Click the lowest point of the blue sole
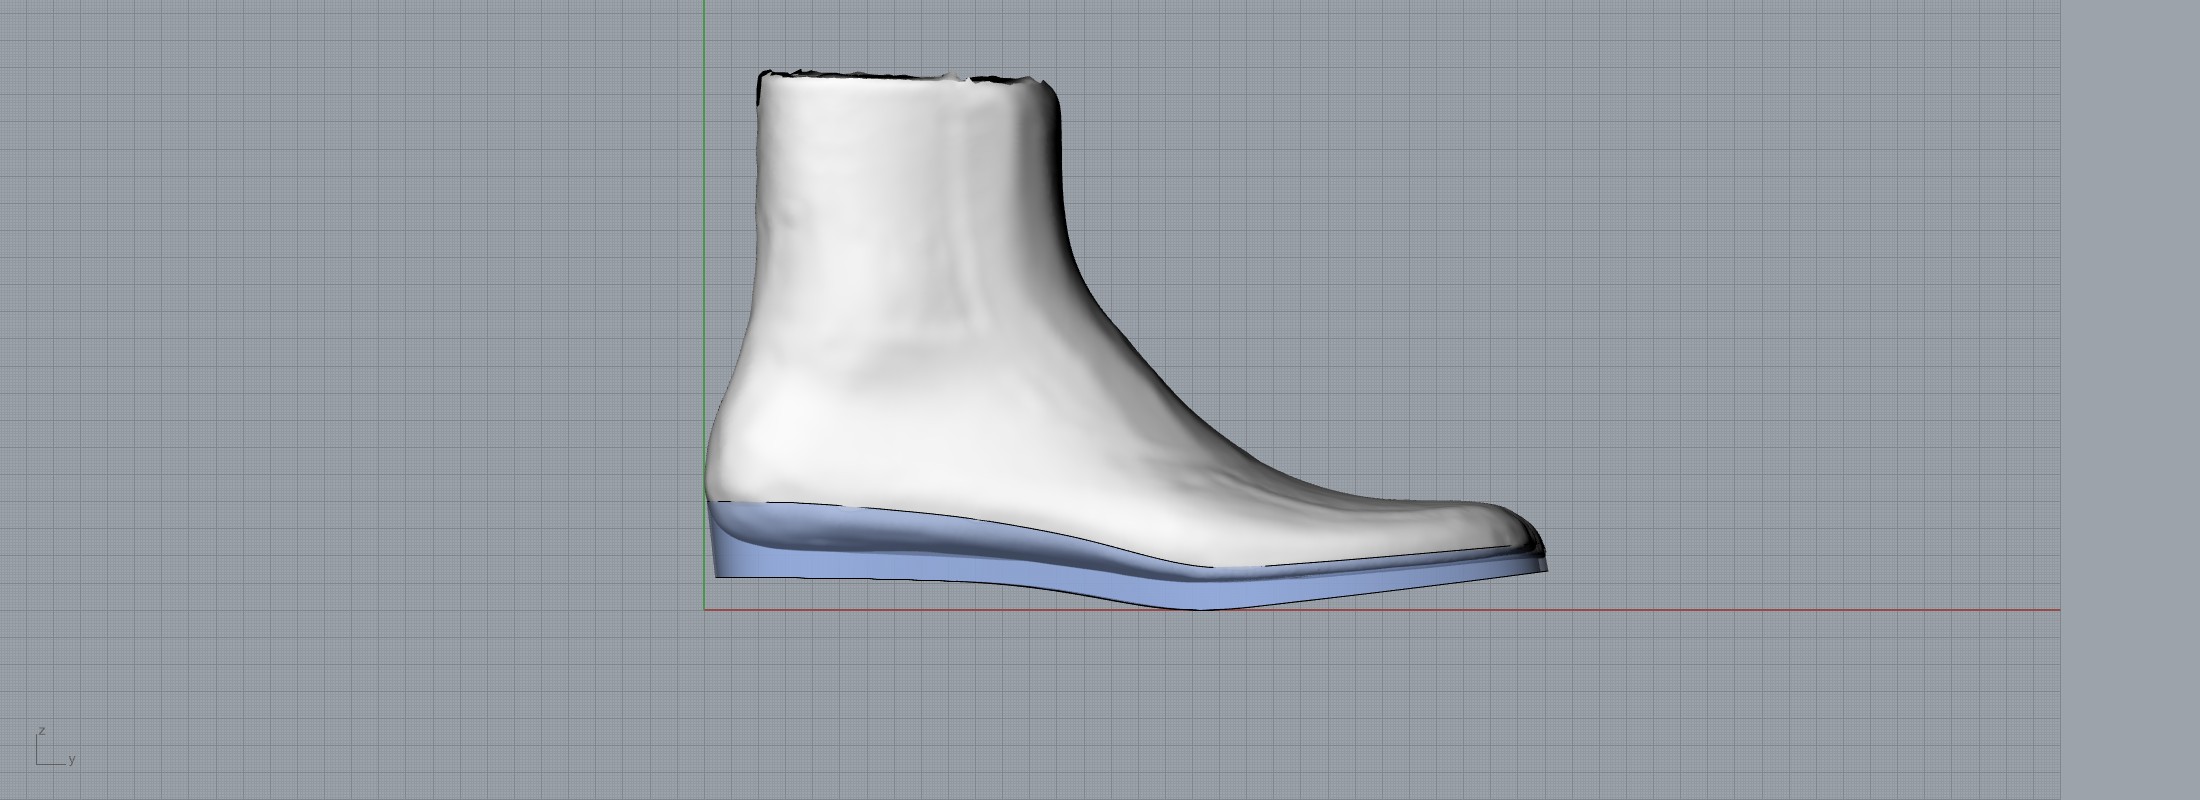The image size is (2200, 800). 1200,605
